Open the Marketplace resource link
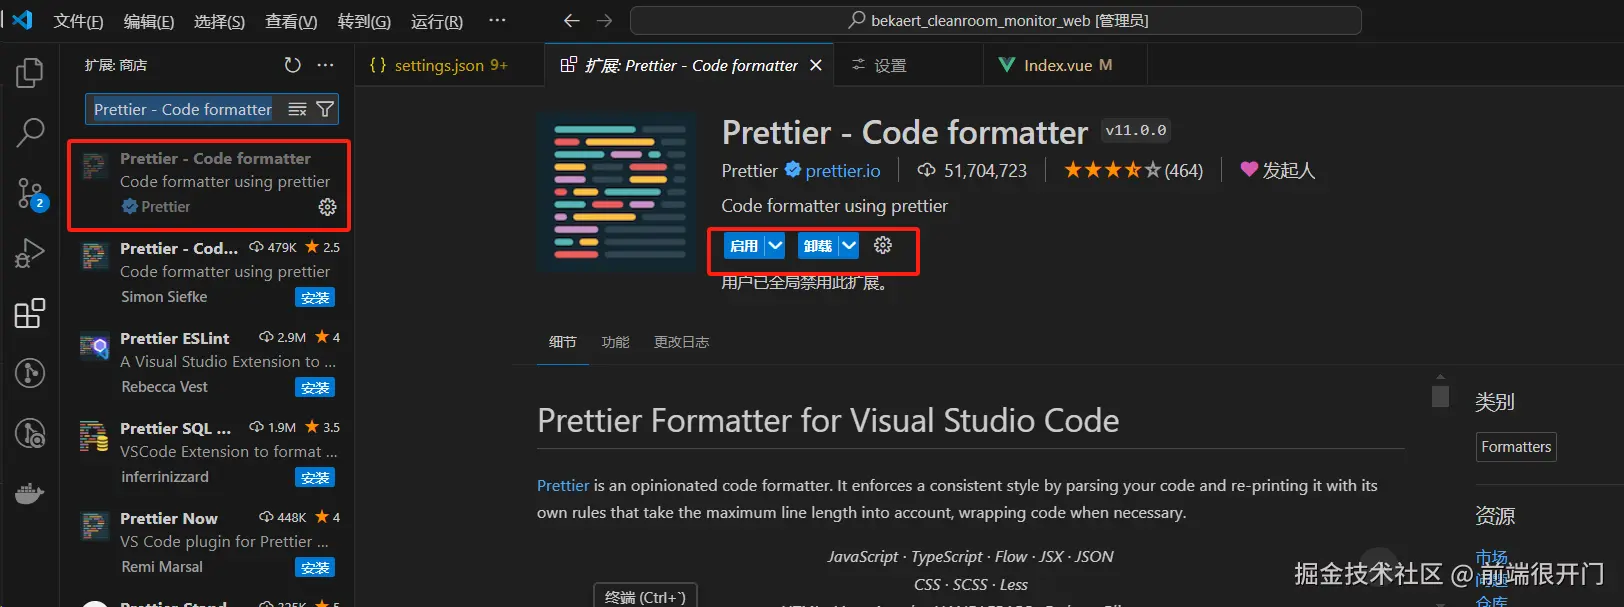1624x607 pixels. (1491, 557)
